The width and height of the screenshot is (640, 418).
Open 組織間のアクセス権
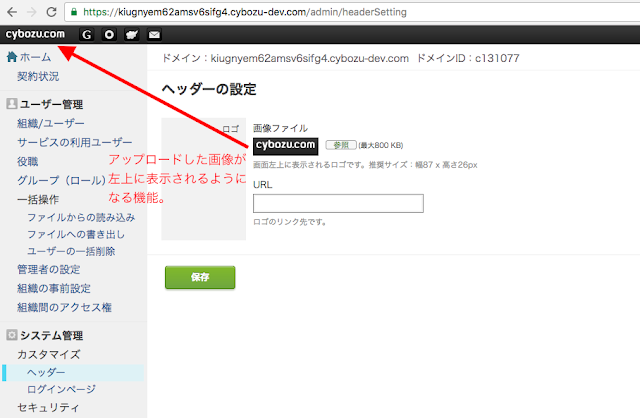(64, 307)
